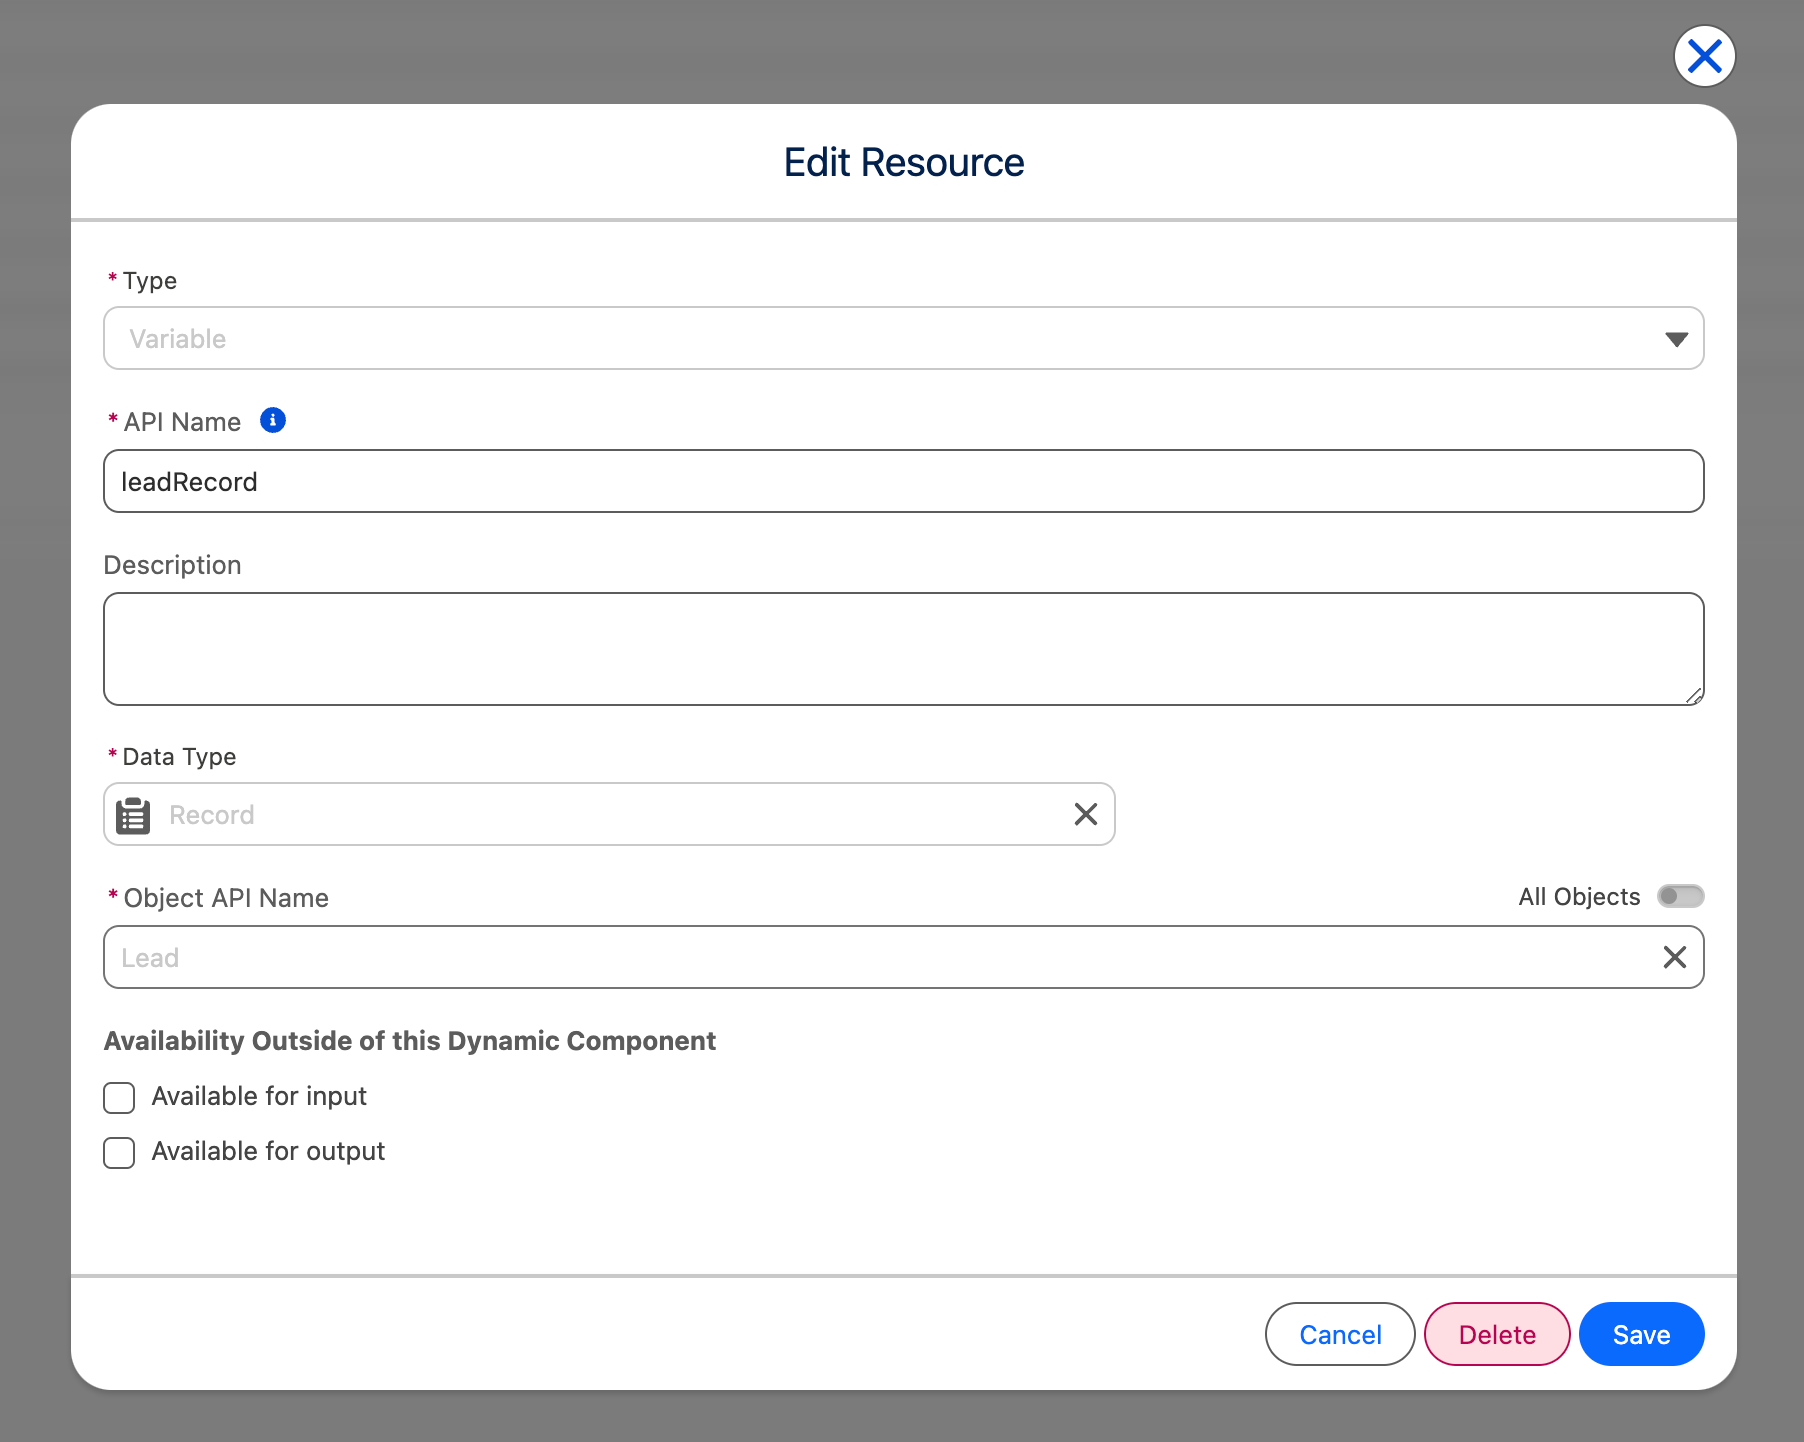The image size is (1804, 1442).
Task: Delete this resource using Delete button
Action: 1496,1334
